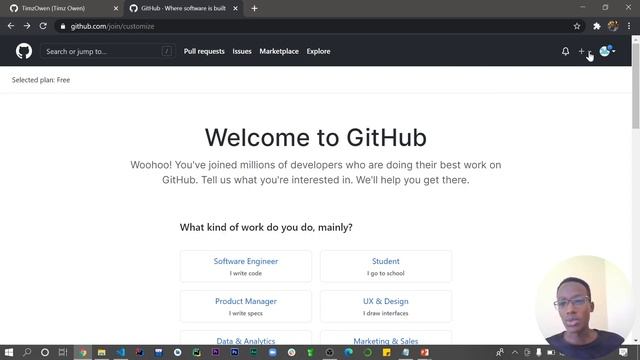Image resolution: width=640 pixels, height=360 pixels.
Task: Close the GitHub Where software is built tab
Action: click(x=236, y=8)
